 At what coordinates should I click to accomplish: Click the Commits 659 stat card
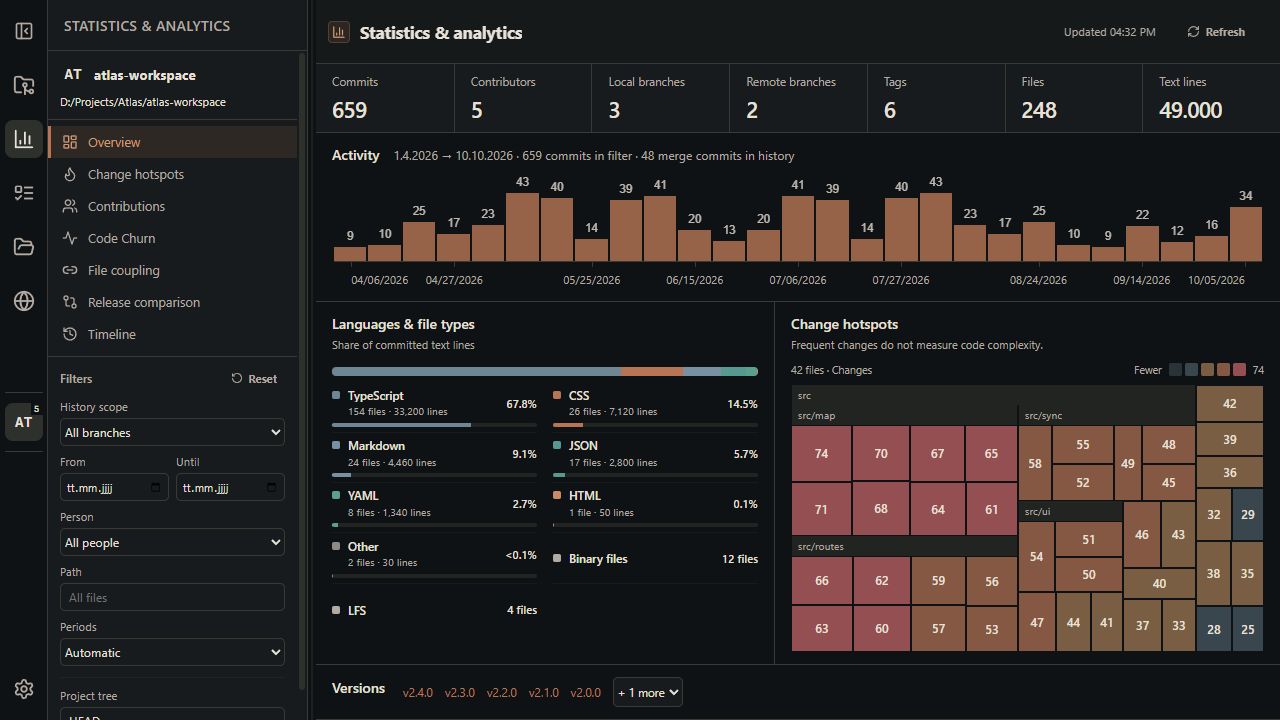385,97
